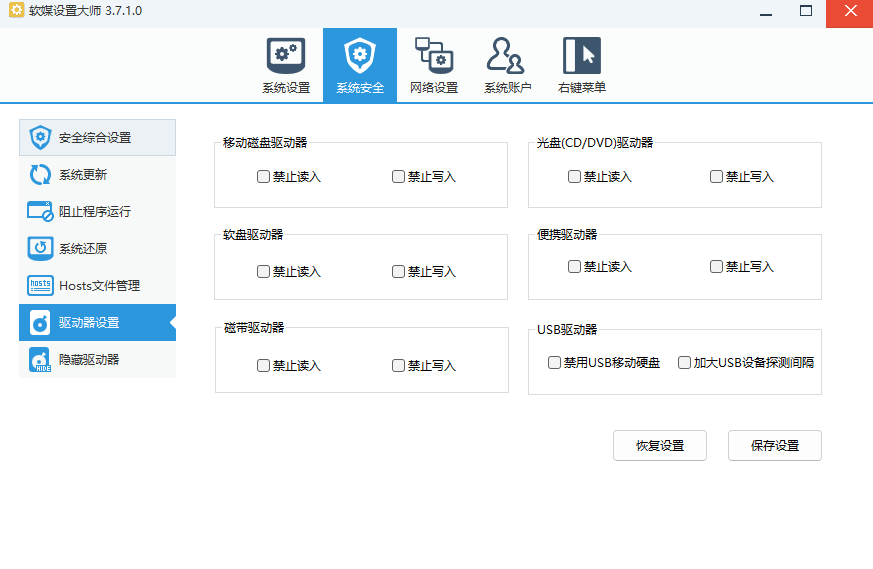Toggle 禁止读入 under 磁带驱动器

[x=263, y=366]
